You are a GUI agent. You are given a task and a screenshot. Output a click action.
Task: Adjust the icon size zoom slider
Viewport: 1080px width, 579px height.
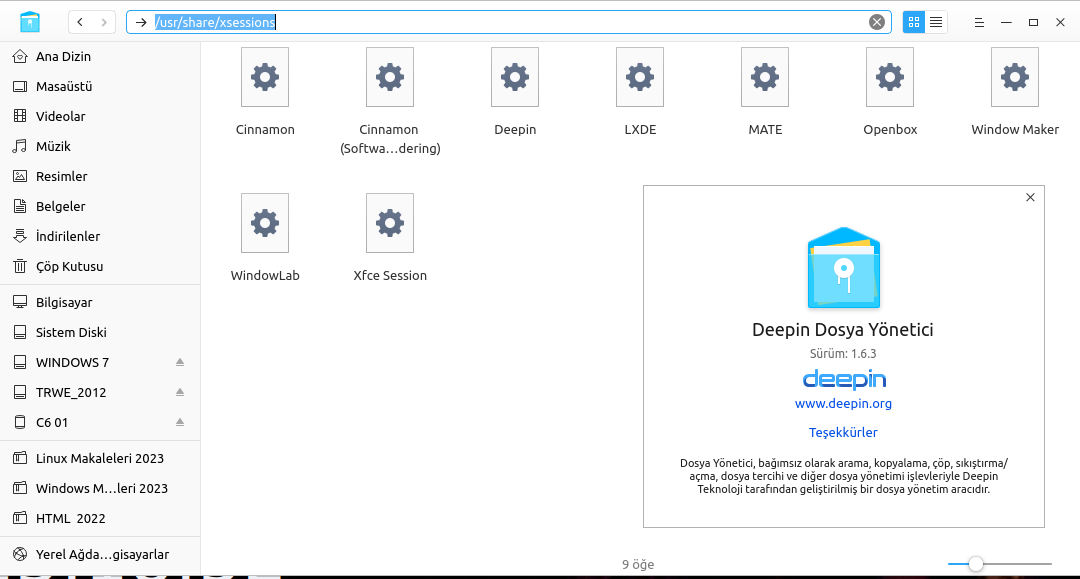[975, 564]
